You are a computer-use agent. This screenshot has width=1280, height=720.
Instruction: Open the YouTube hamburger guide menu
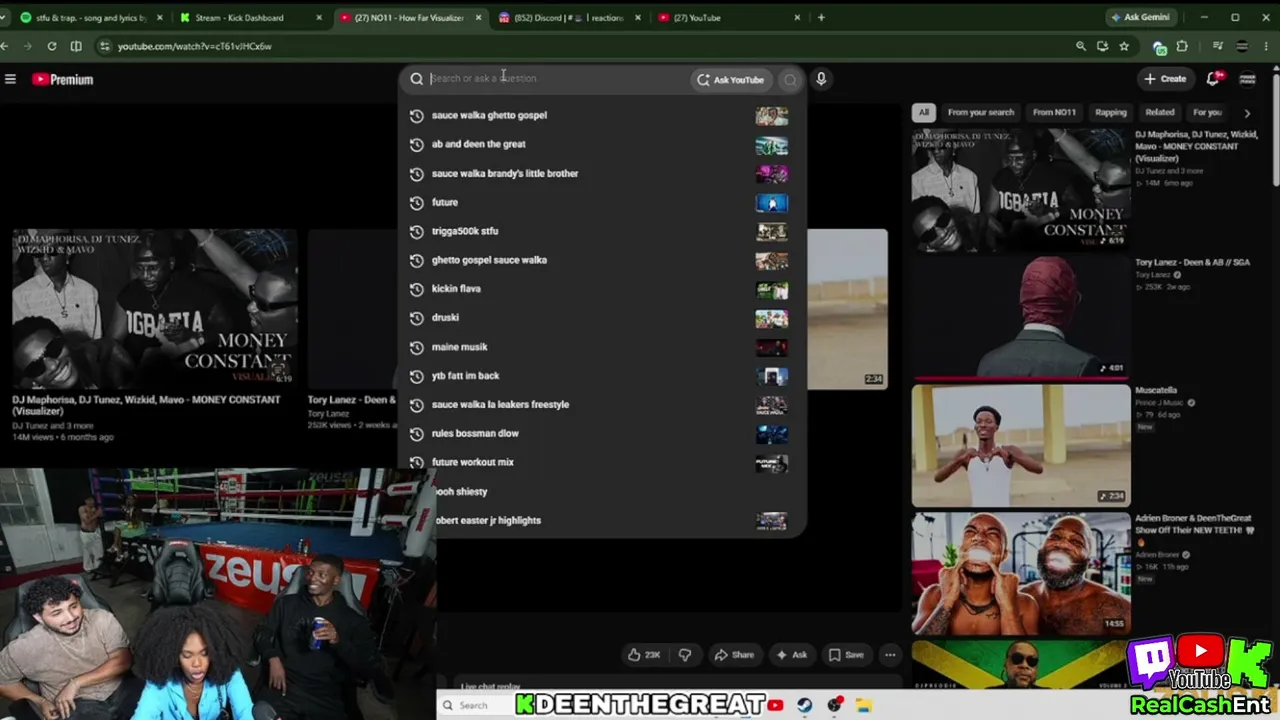10,79
